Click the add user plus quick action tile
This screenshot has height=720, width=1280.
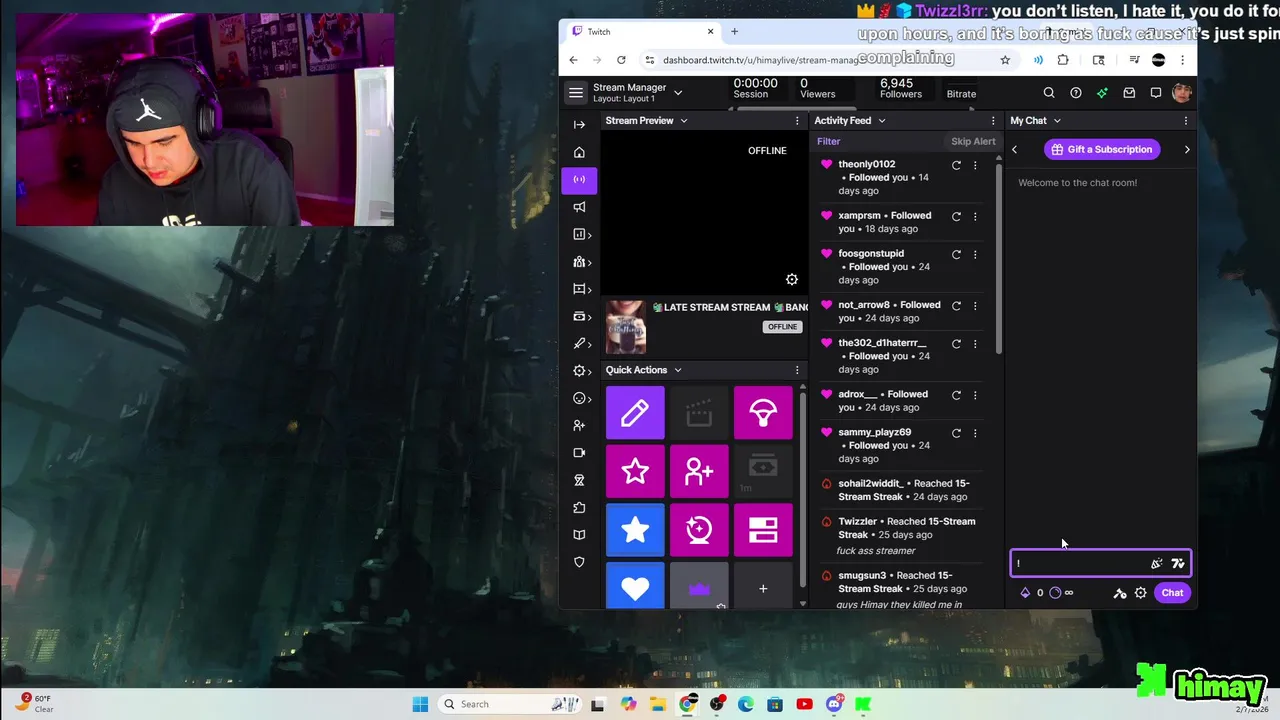click(x=699, y=472)
